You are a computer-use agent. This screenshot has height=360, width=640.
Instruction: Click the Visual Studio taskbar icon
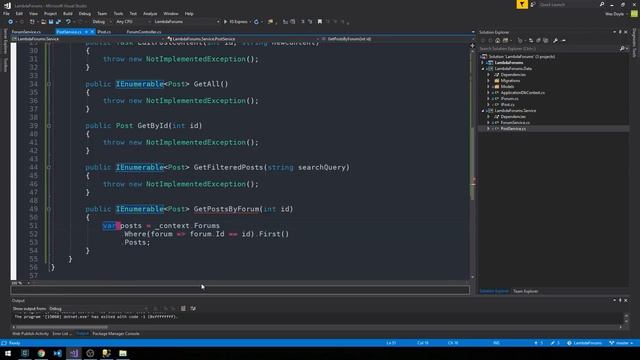coord(74,353)
